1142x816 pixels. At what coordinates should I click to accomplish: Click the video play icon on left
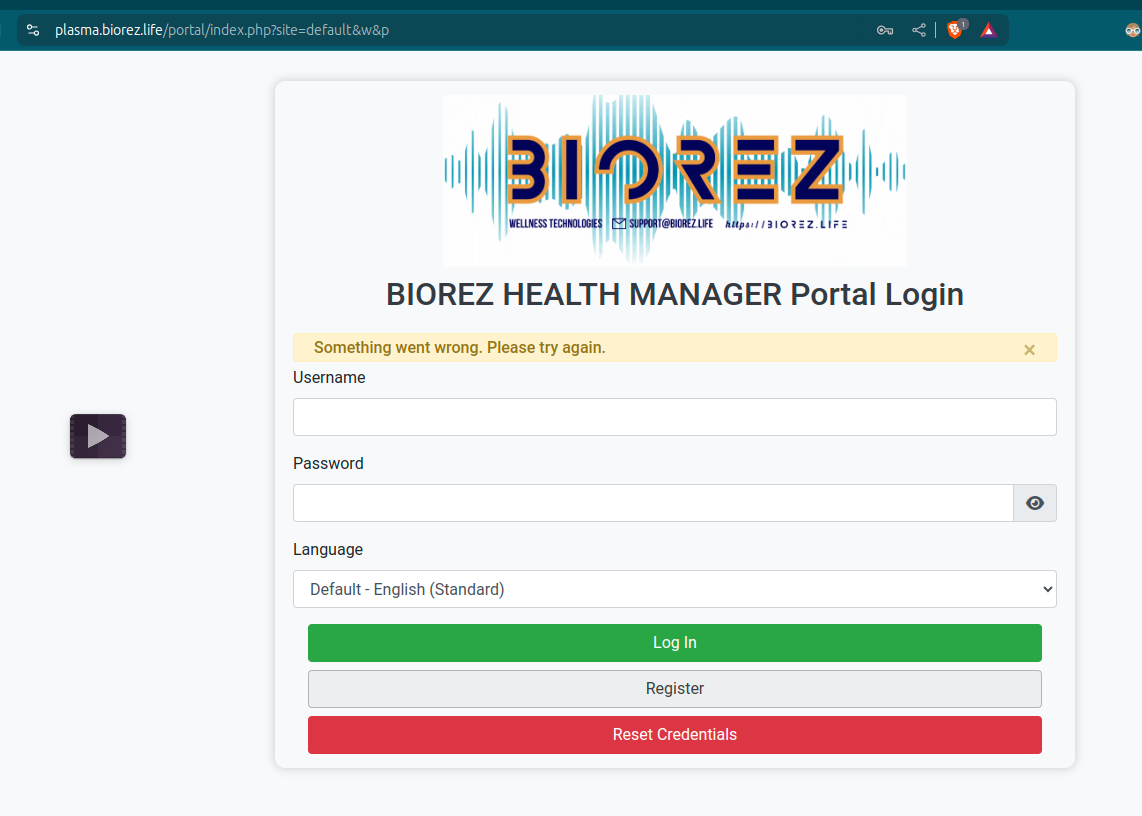(98, 436)
